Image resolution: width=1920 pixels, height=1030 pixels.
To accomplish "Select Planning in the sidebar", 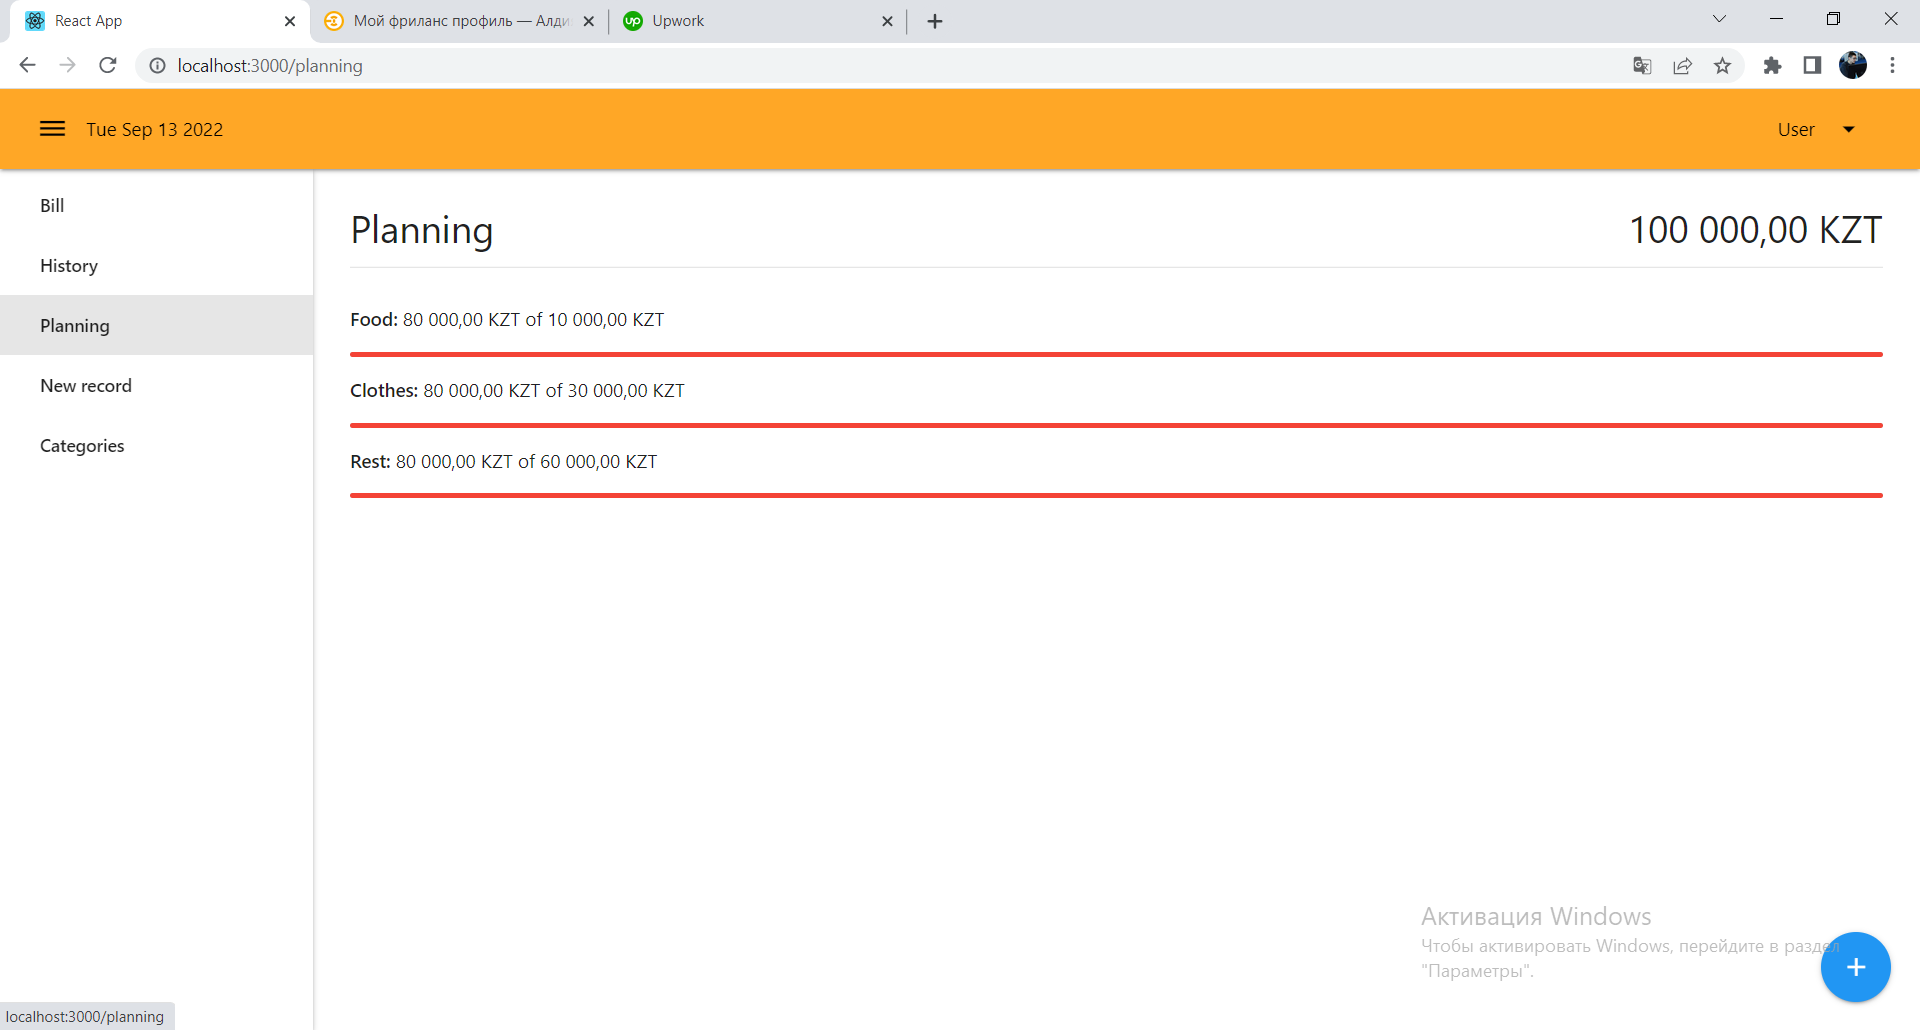I will click(157, 325).
